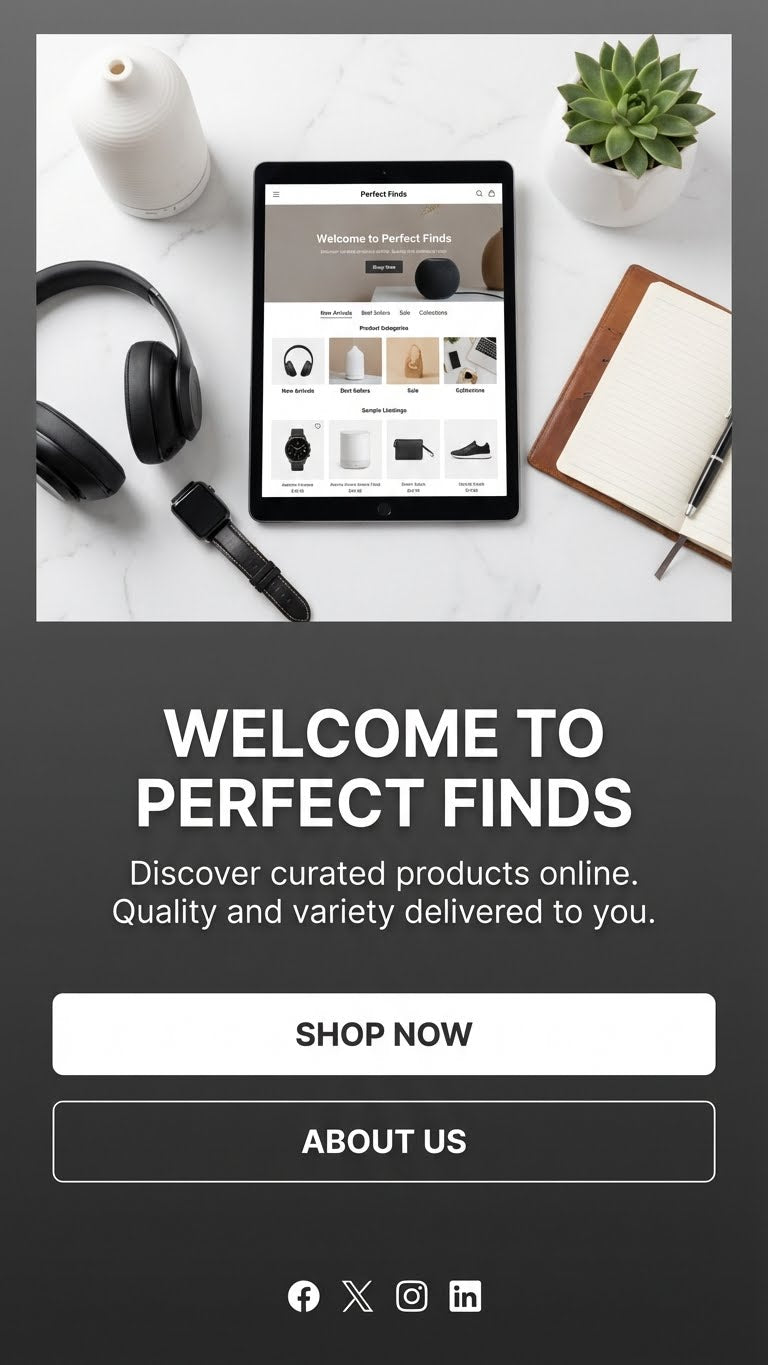Image resolution: width=768 pixels, height=1365 pixels.
Task: Open the ABOUT US button
Action: tap(384, 1141)
